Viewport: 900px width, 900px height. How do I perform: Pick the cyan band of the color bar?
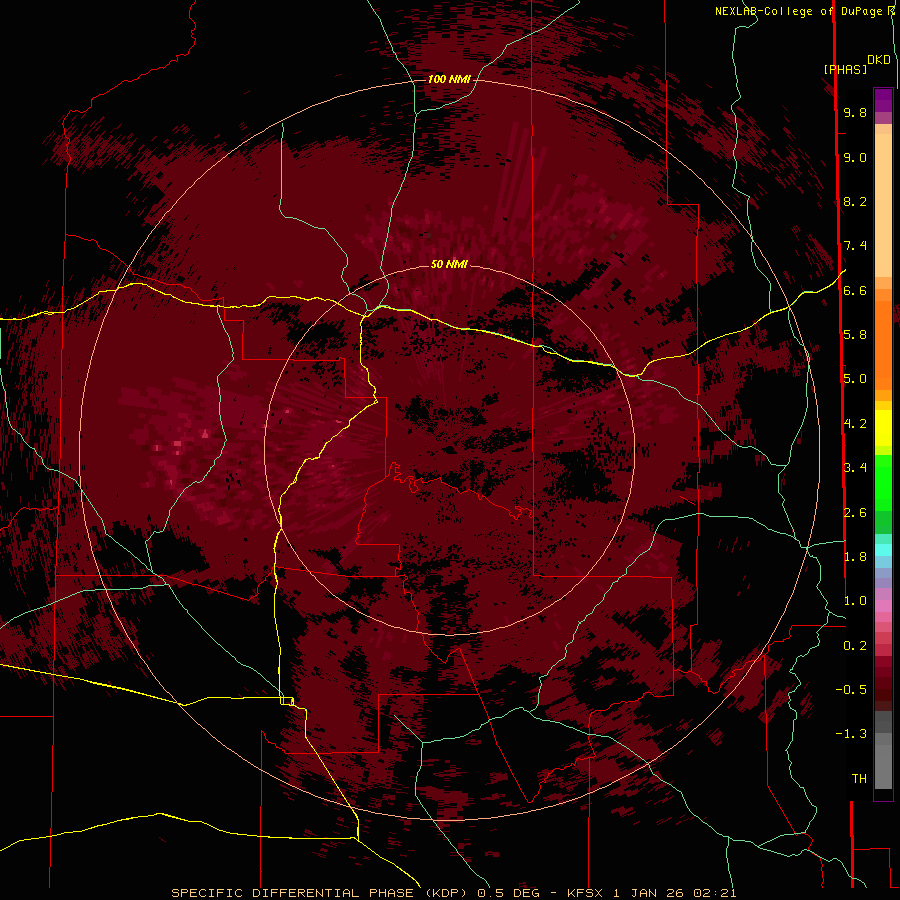pos(883,550)
